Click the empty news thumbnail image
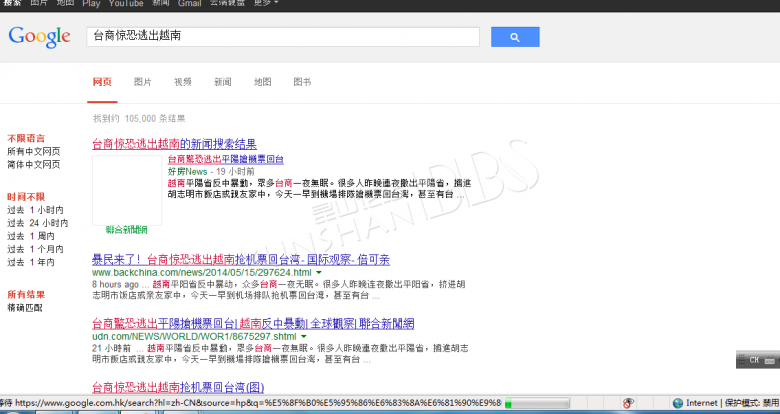This screenshot has width=780, height=414. pyautogui.click(x=127, y=190)
